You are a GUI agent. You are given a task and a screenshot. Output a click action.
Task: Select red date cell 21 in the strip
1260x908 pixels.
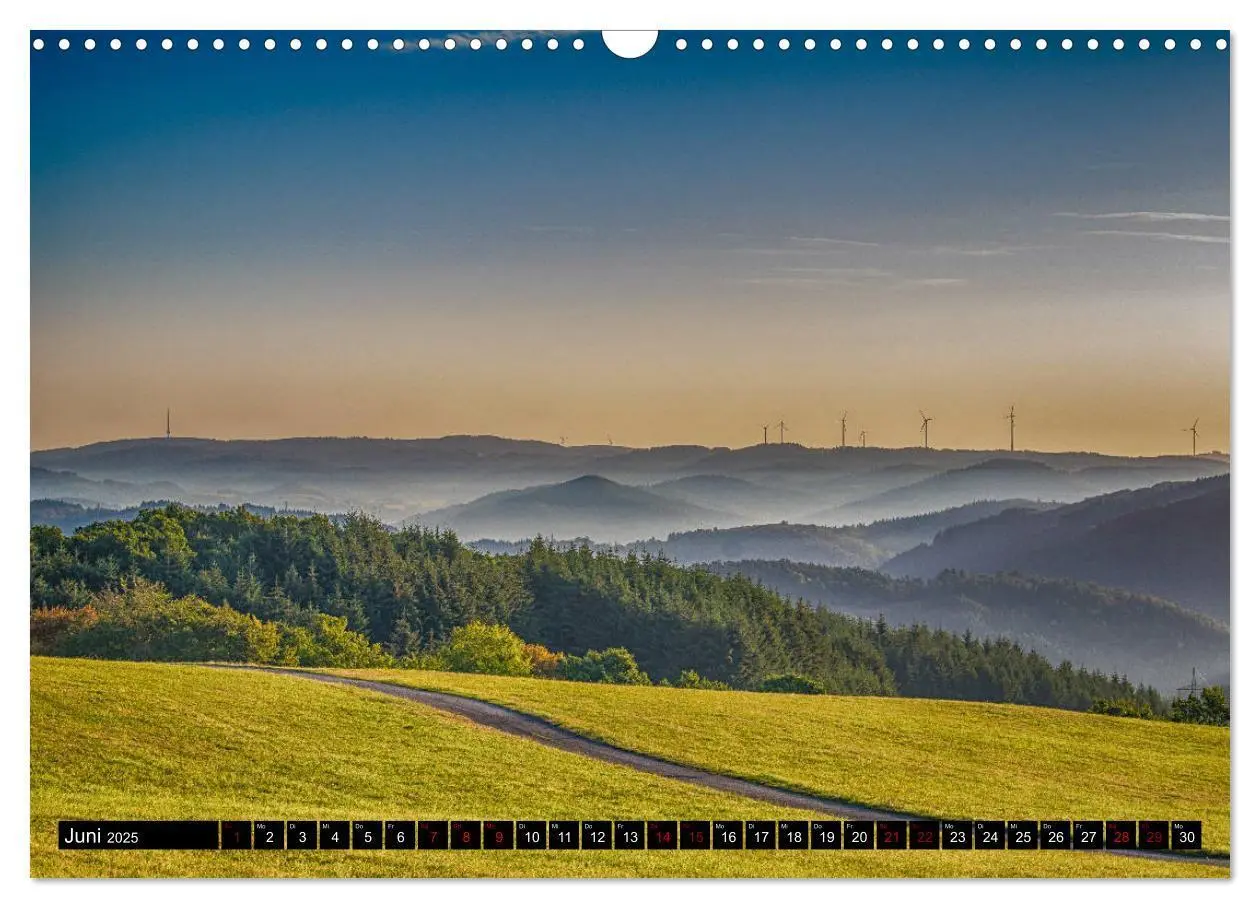891,836
